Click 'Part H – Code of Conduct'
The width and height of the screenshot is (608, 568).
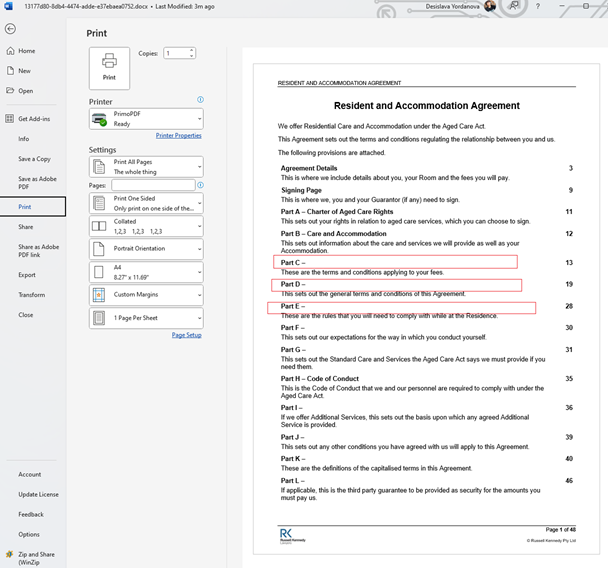[x=320, y=378]
